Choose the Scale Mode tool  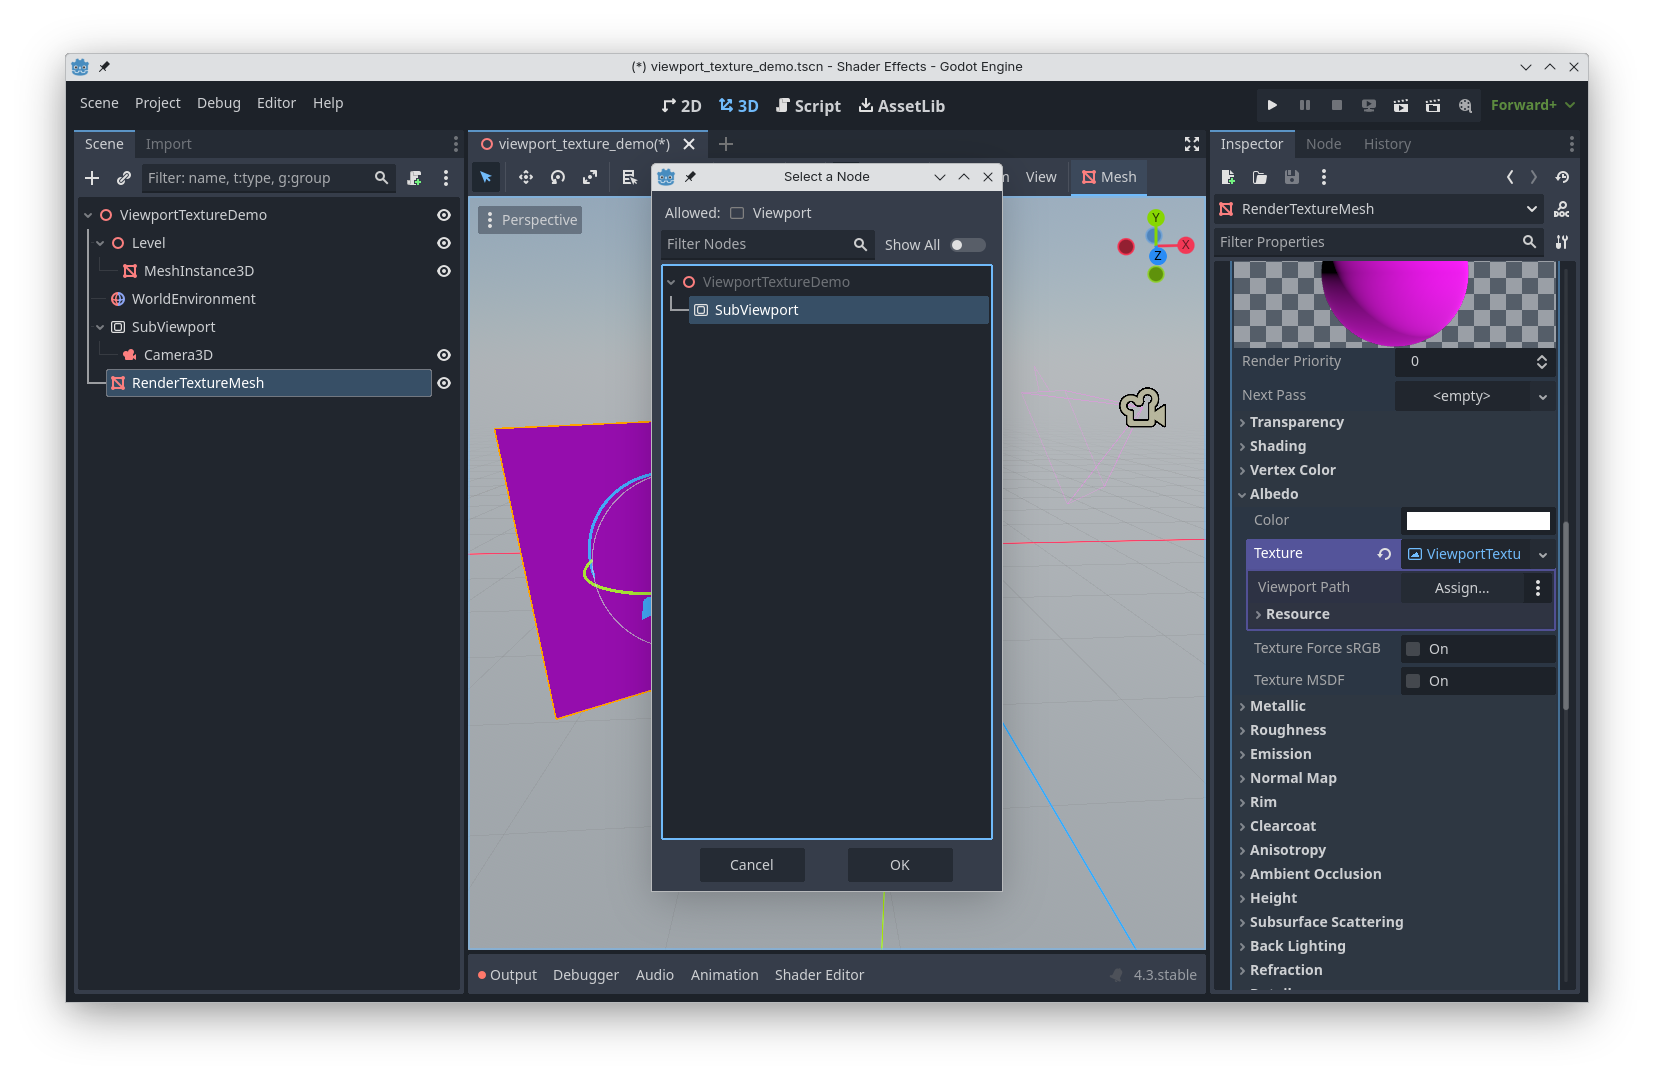tap(590, 177)
